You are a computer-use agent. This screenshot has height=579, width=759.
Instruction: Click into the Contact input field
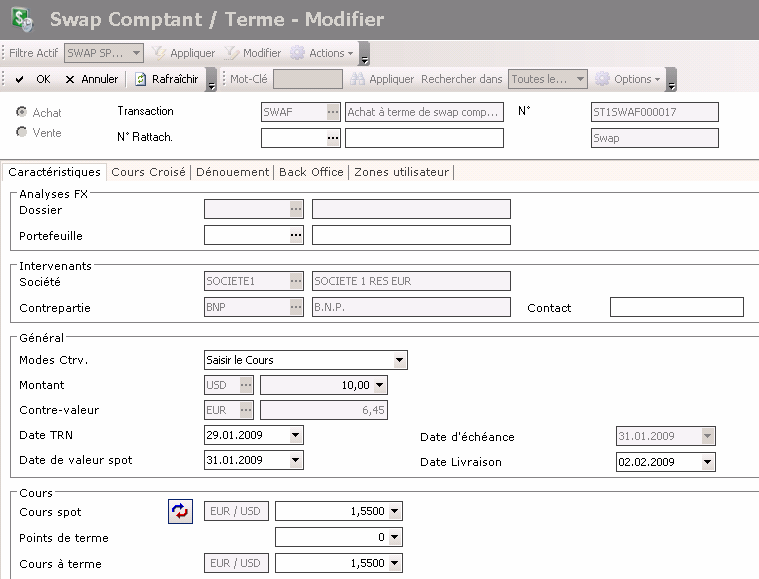click(676, 307)
